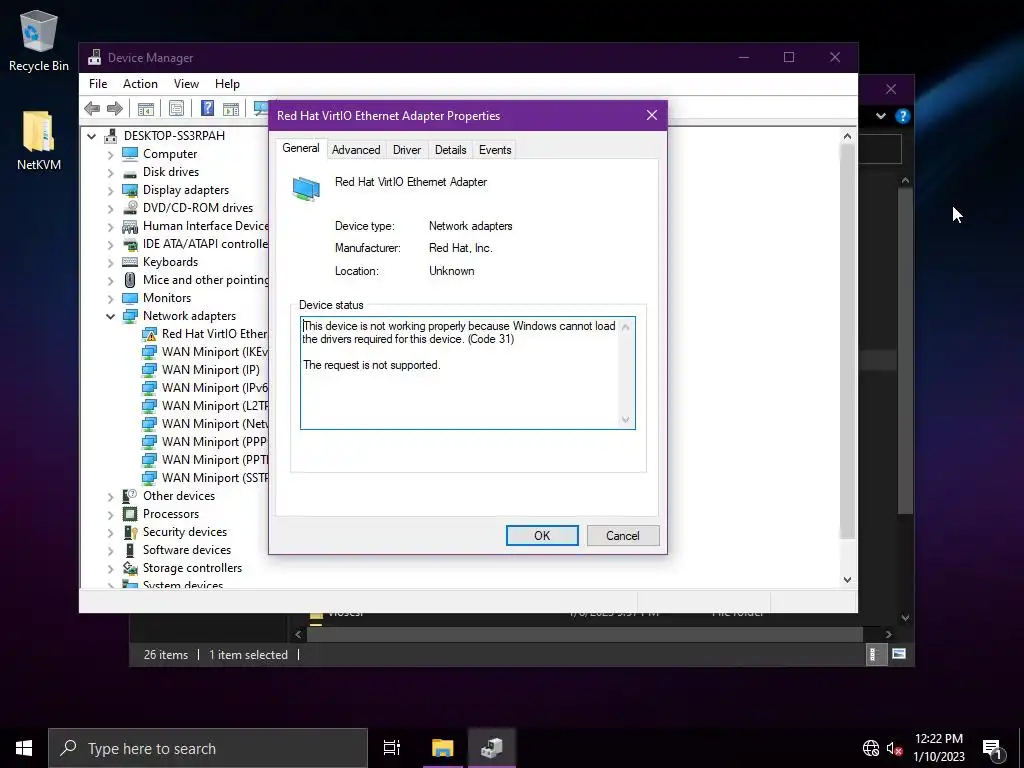Click the Properties toolbar icon in Device Manager
The width and height of the screenshot is (1024, 768).
point(176,108)
